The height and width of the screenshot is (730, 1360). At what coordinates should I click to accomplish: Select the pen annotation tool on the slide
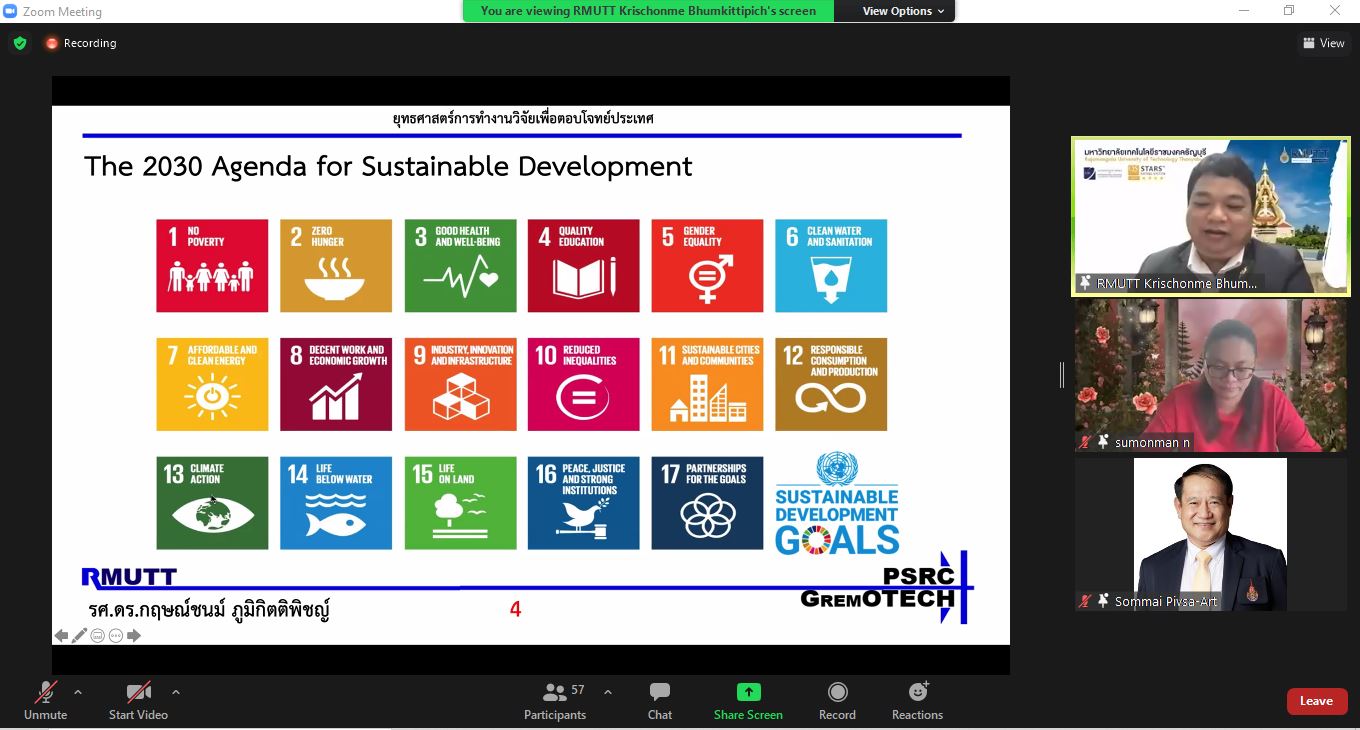79,635
